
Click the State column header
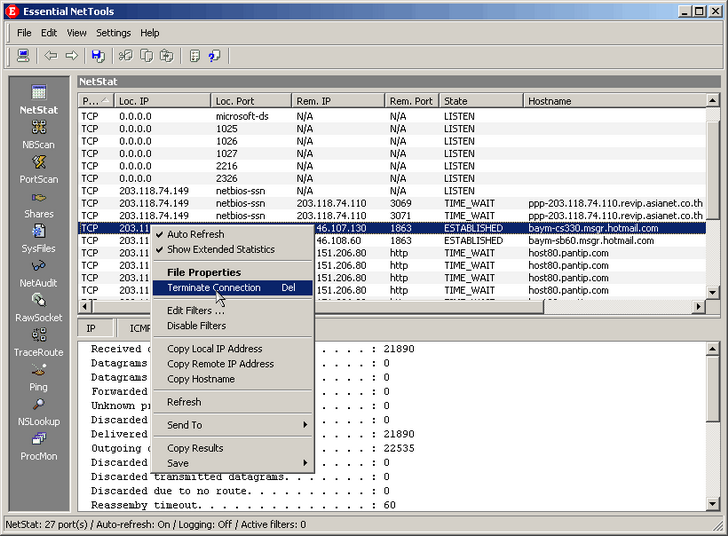[481, 101]
